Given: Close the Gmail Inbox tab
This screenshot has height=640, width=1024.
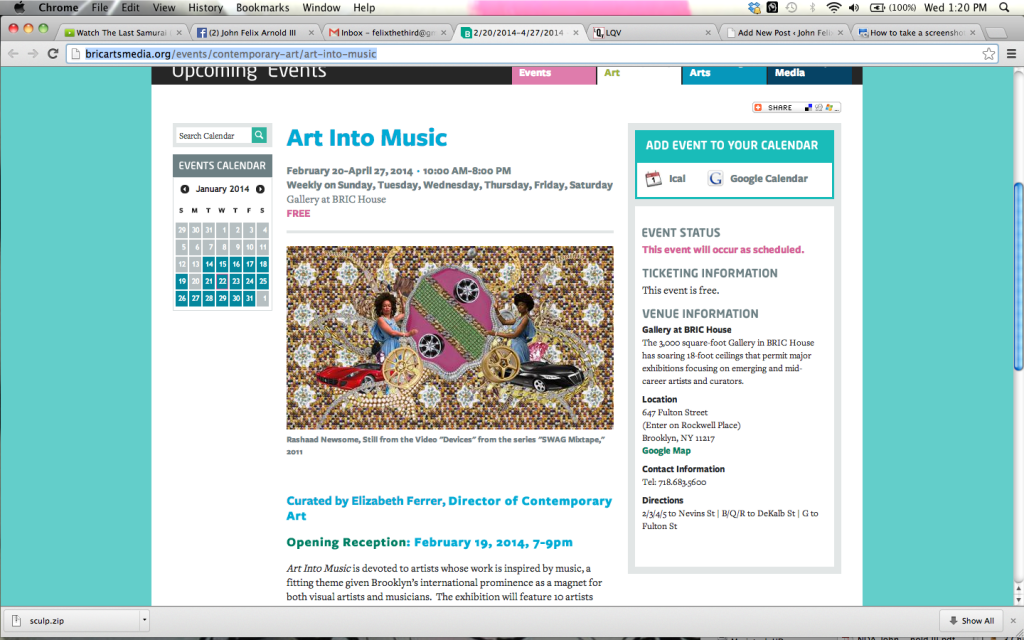Looking at the screenshot, I should [x=444, y=33].
